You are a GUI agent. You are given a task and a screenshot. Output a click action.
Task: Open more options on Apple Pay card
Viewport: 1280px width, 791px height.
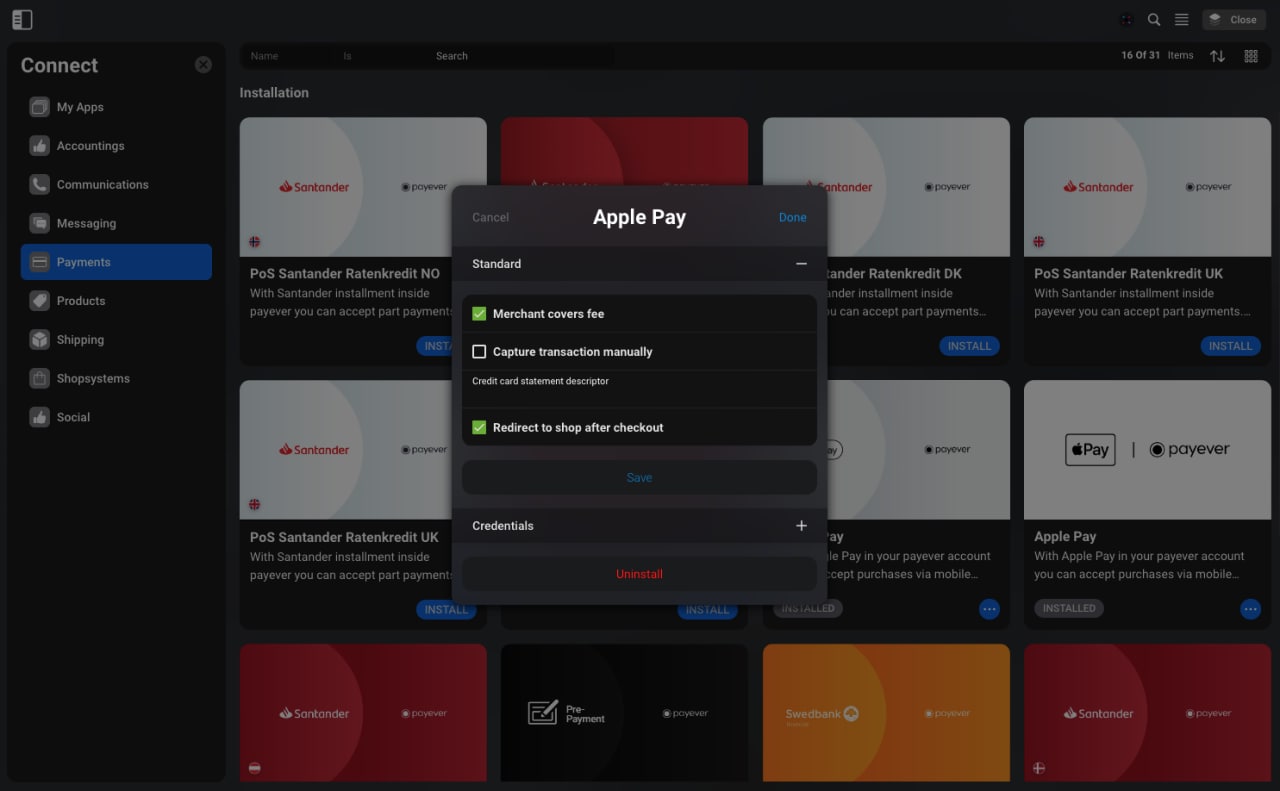tap(1250, 608)
